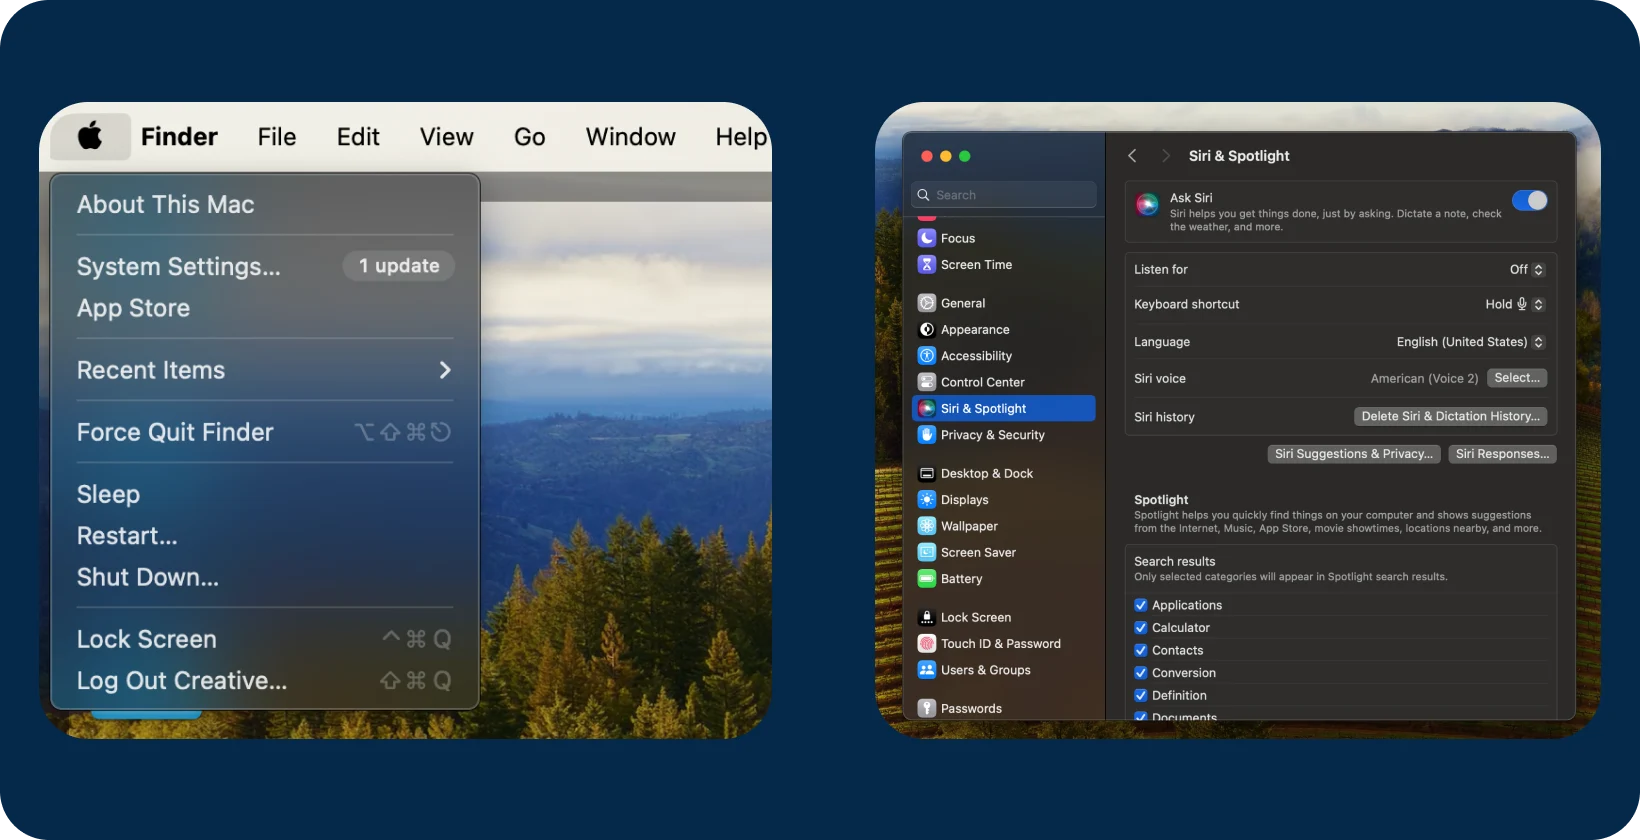Screen dimensions: 1640x840
Task: Click the Screen Time hourglass icon
Action: 927,265
